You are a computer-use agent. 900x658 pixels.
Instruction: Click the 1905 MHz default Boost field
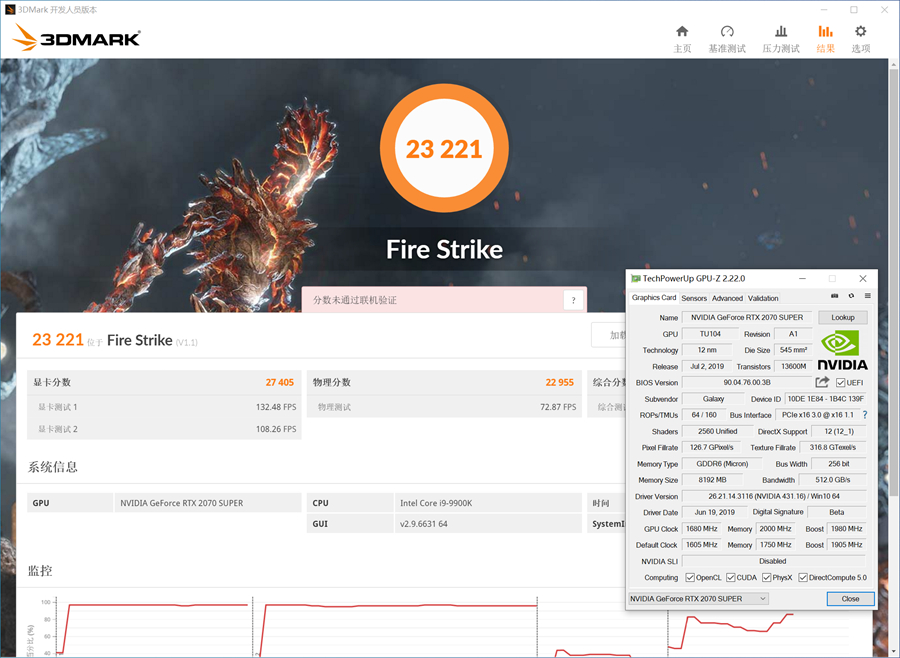click(x=847, y=544)
